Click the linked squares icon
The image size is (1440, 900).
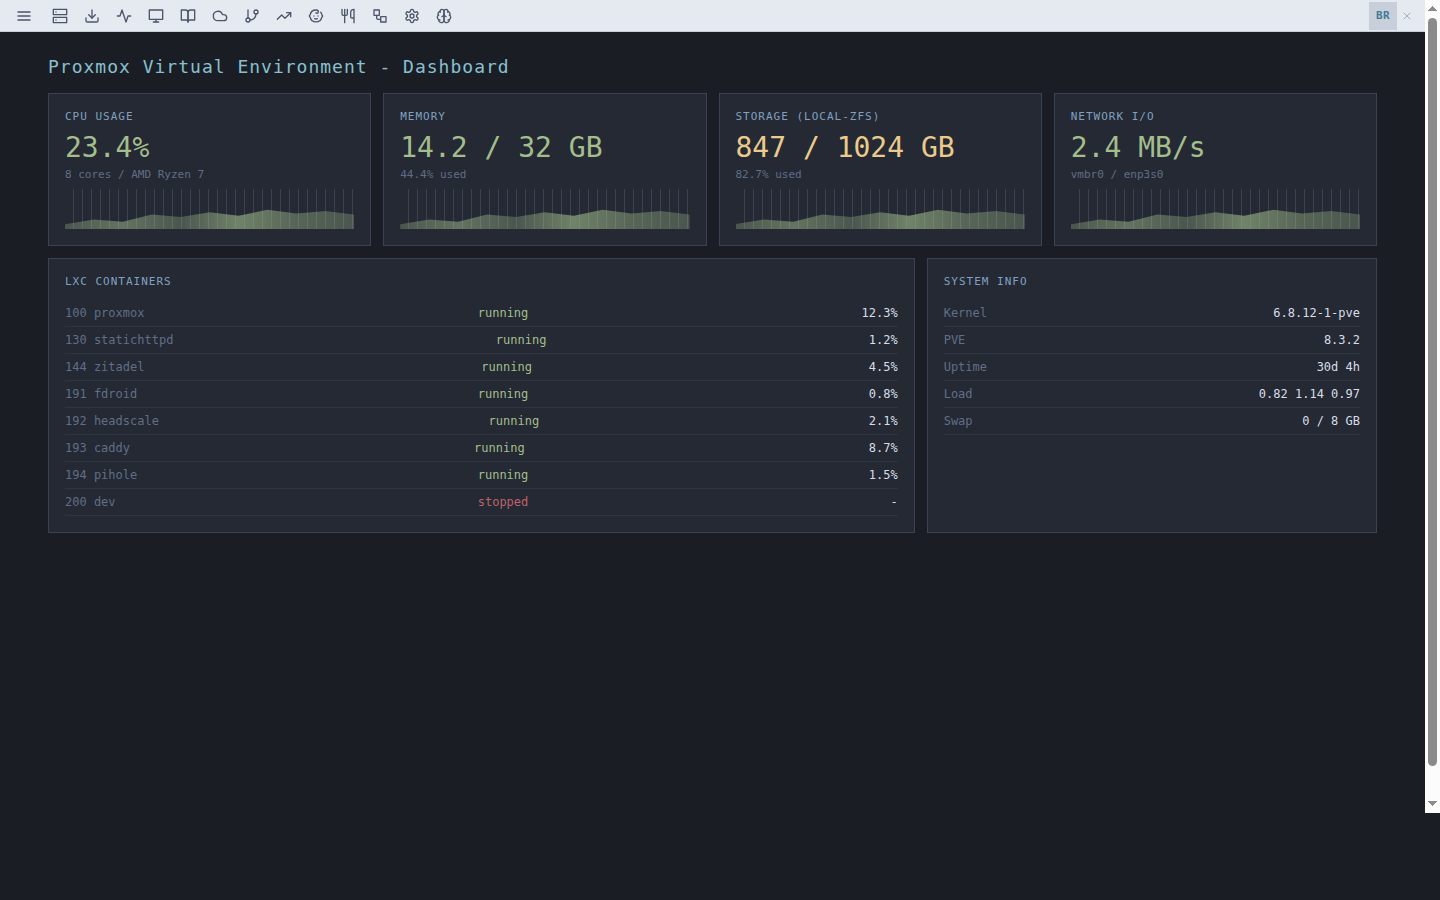380,16
